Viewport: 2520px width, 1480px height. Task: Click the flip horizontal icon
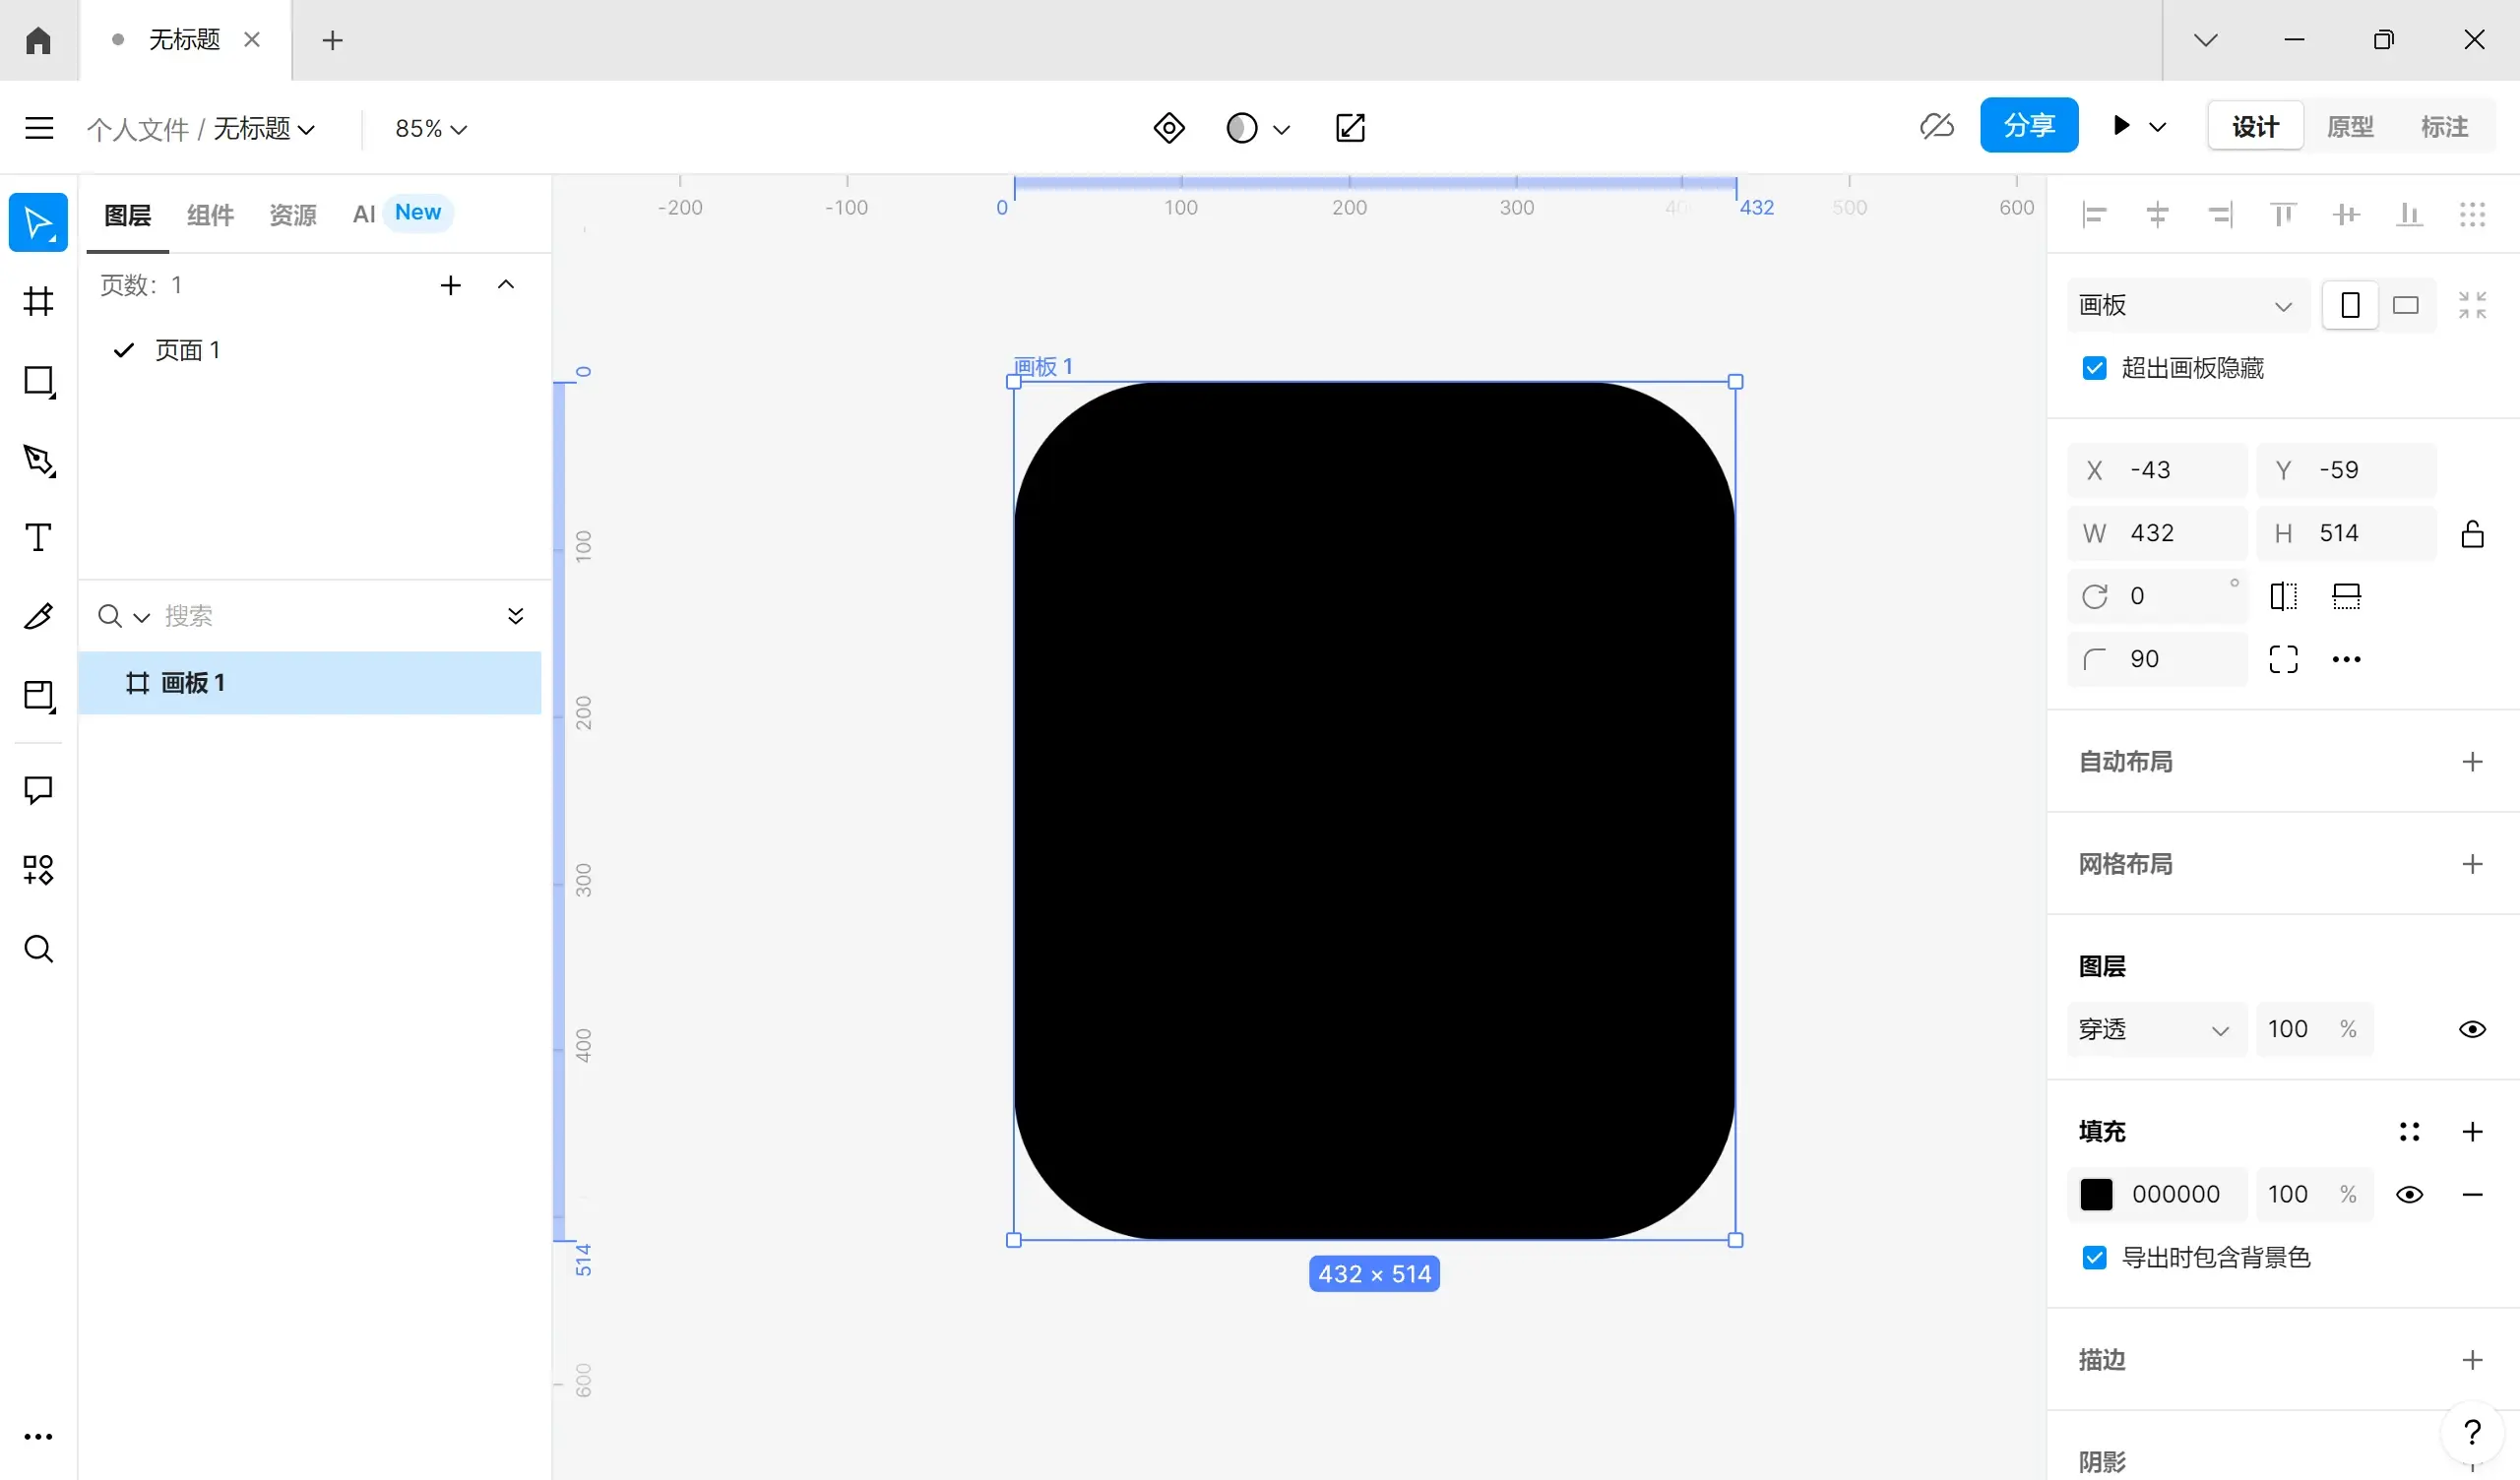(x=2284, y=596)
